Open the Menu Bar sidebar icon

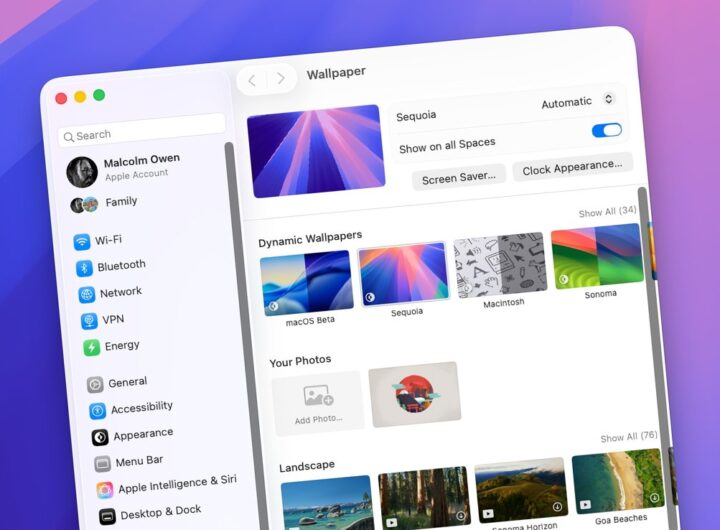click(102, 464)
